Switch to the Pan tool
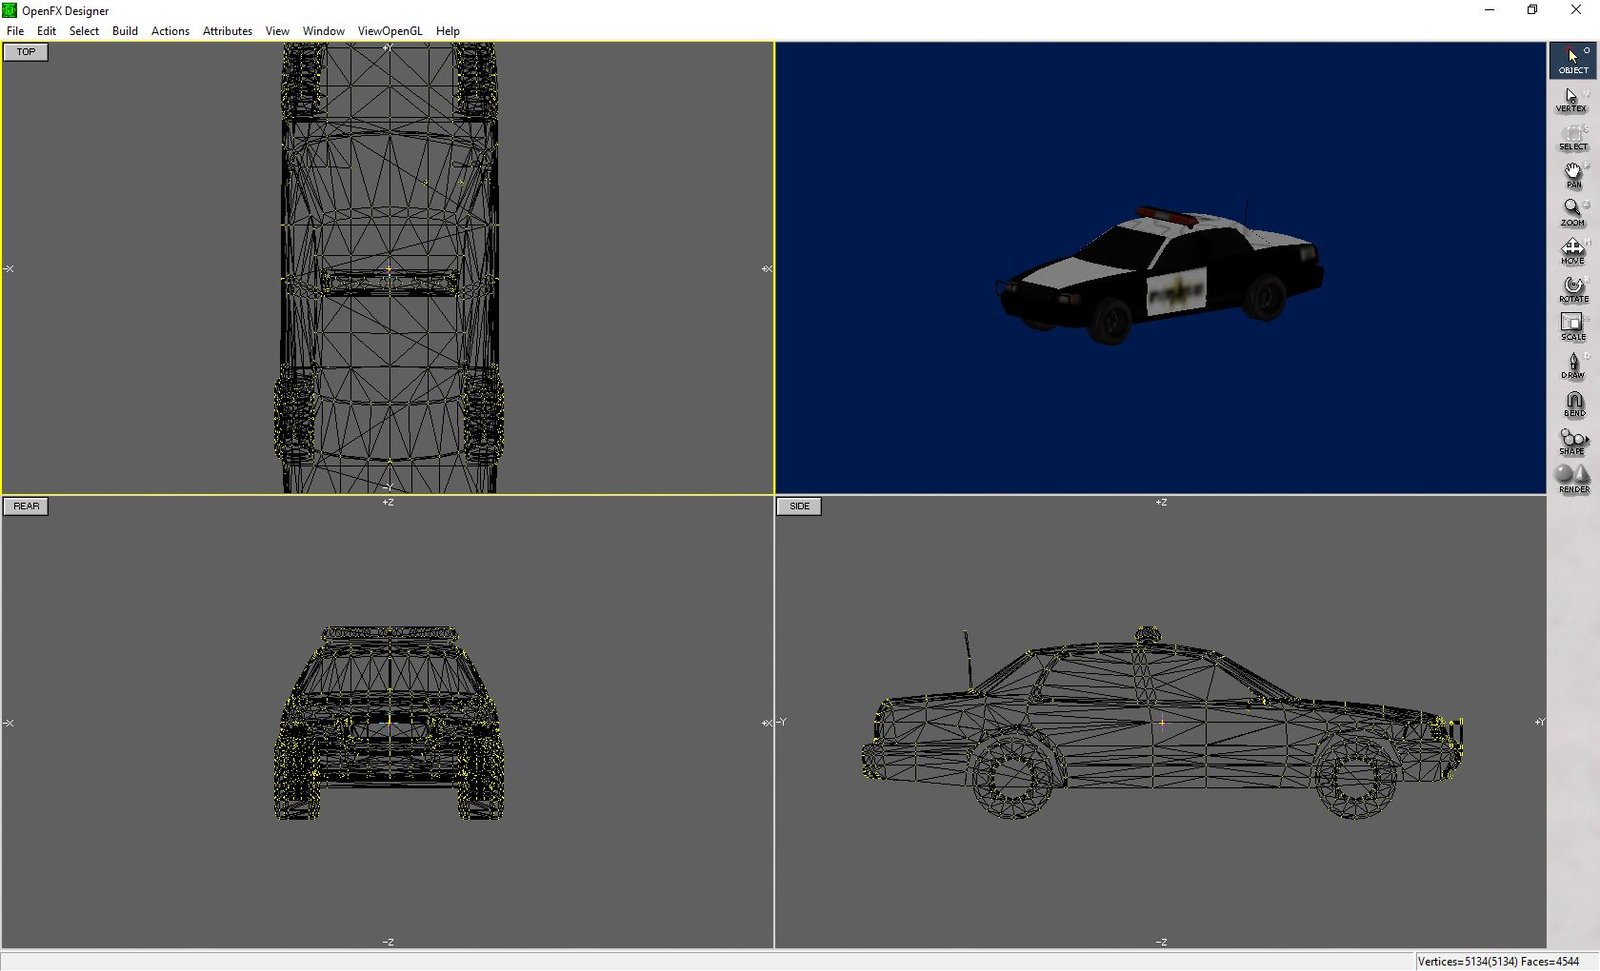Viewport: 1600px width, 971px height. (x=1572, y=175)
